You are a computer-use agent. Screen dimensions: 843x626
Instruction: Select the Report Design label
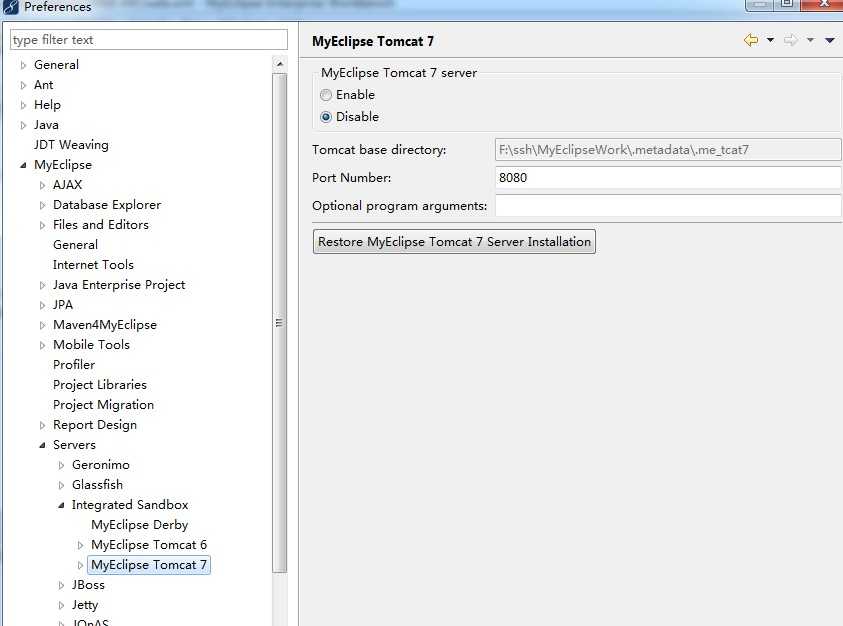[x=95, y=425]
